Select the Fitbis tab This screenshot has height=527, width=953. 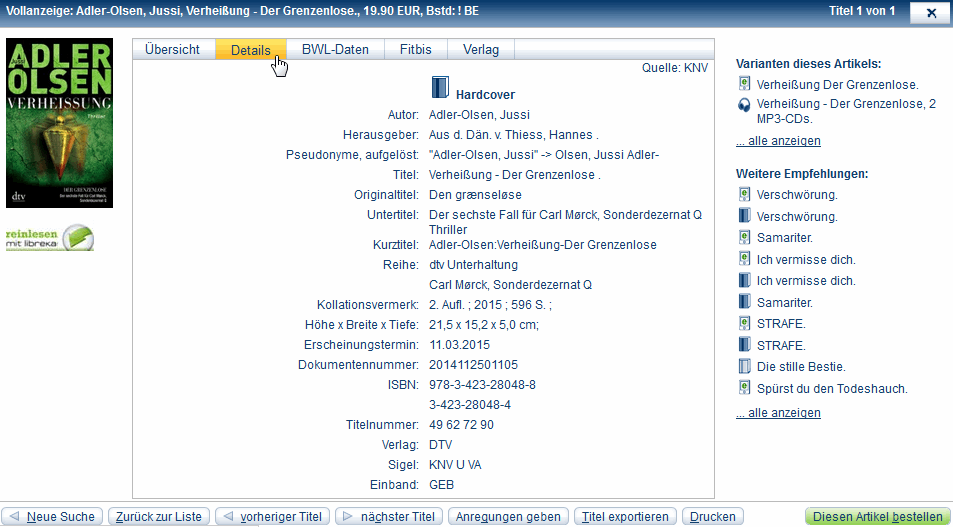[x=415, y=50]
